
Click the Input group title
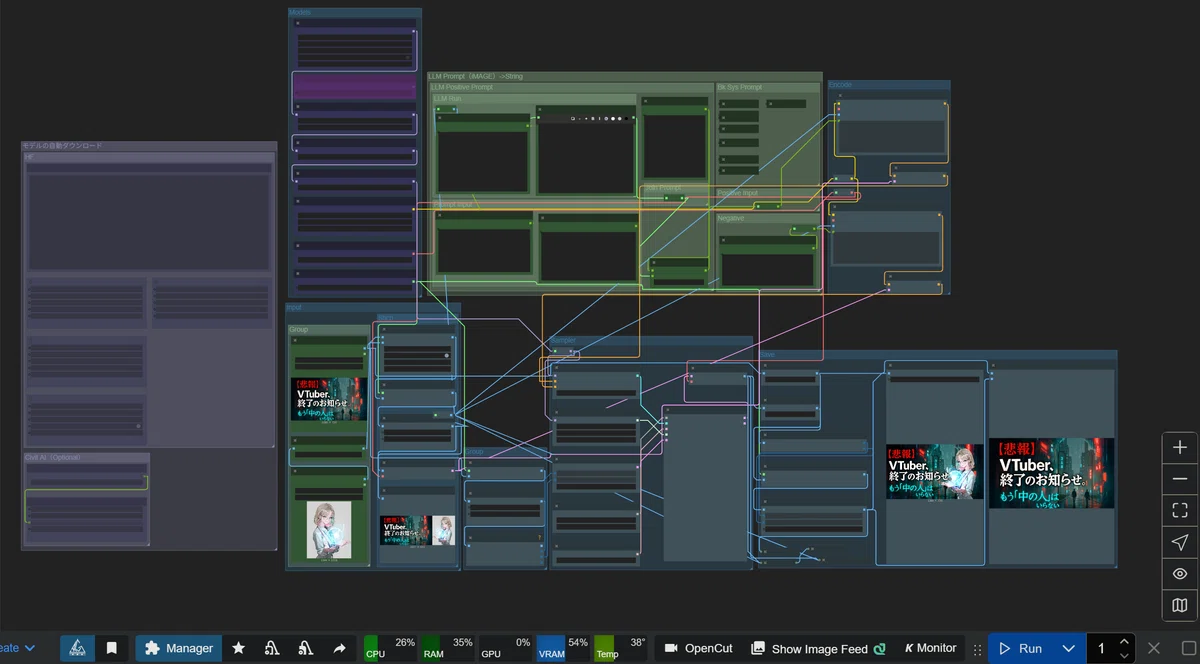click(294, 308)
